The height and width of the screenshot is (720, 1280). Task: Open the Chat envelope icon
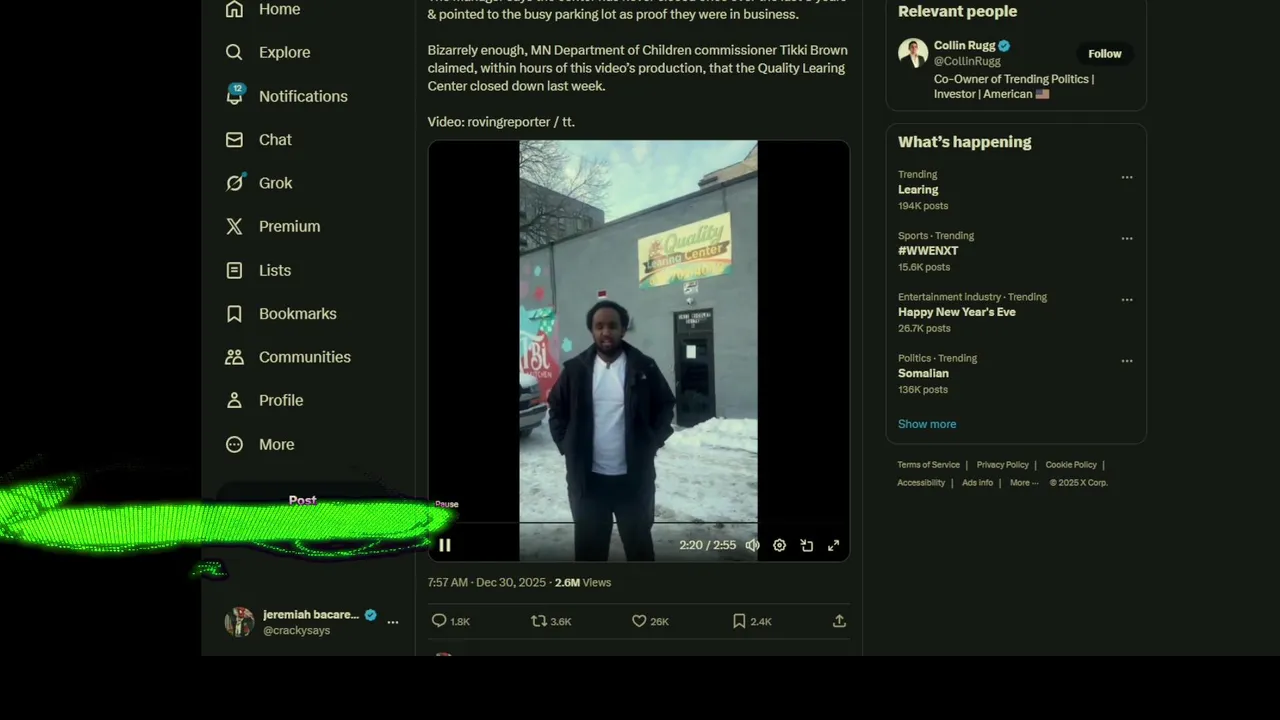[x=234, y=140]
